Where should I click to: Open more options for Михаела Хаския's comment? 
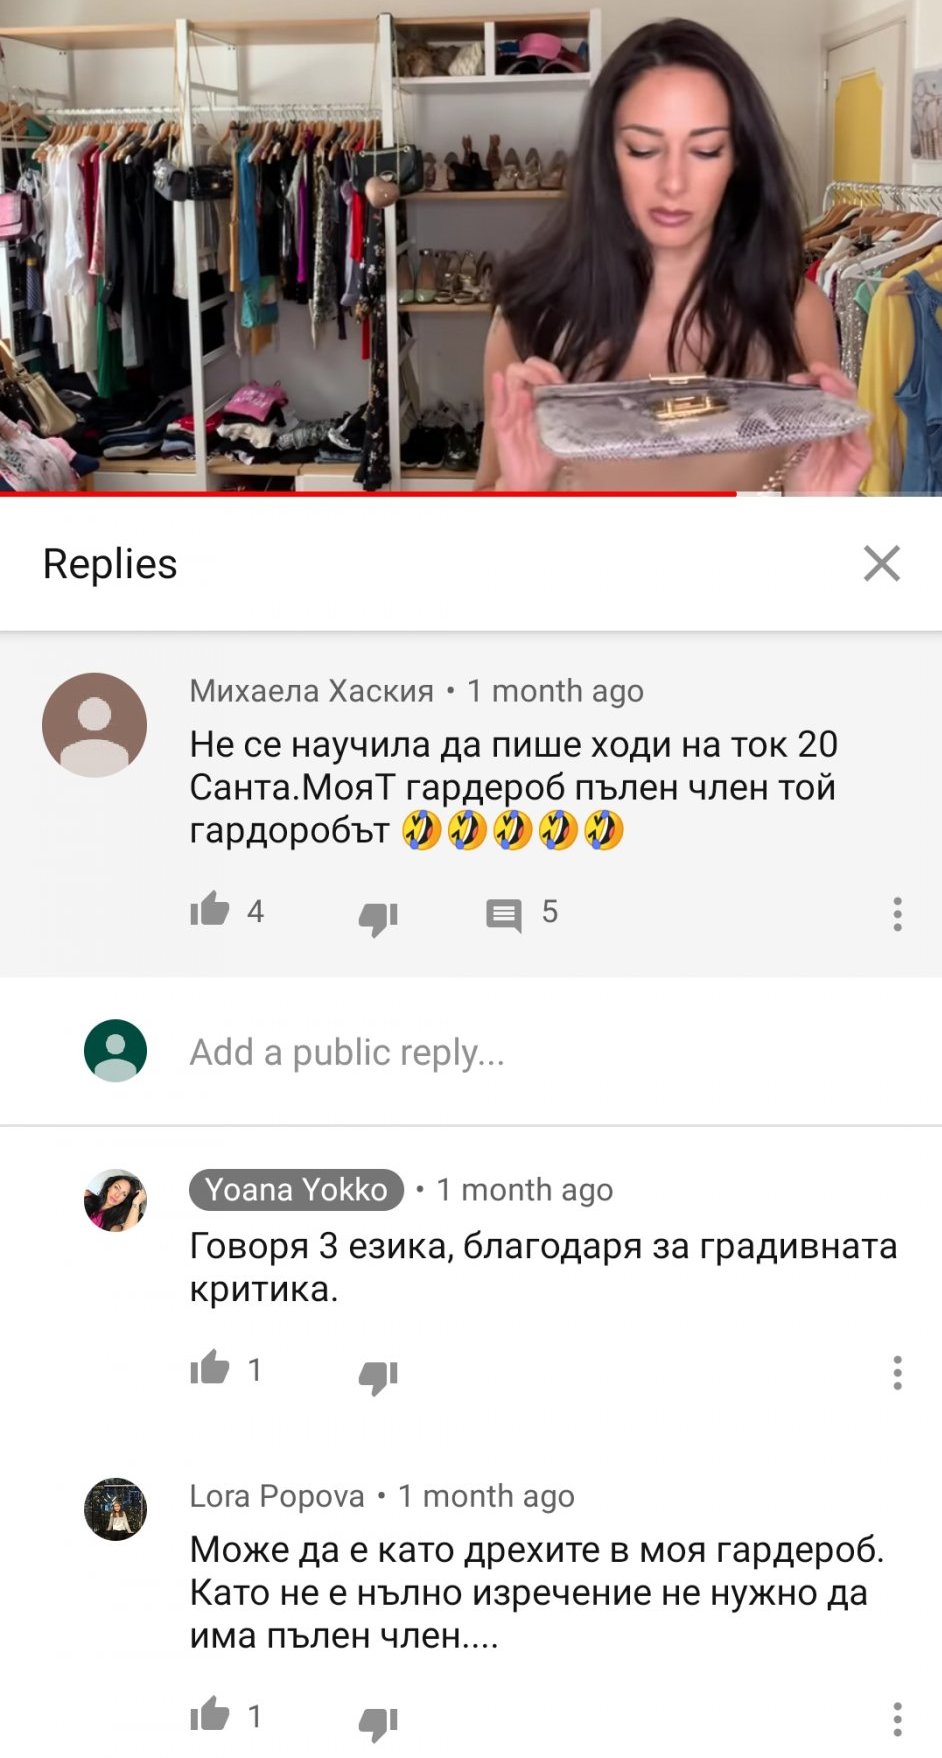[x=897, y=914]
